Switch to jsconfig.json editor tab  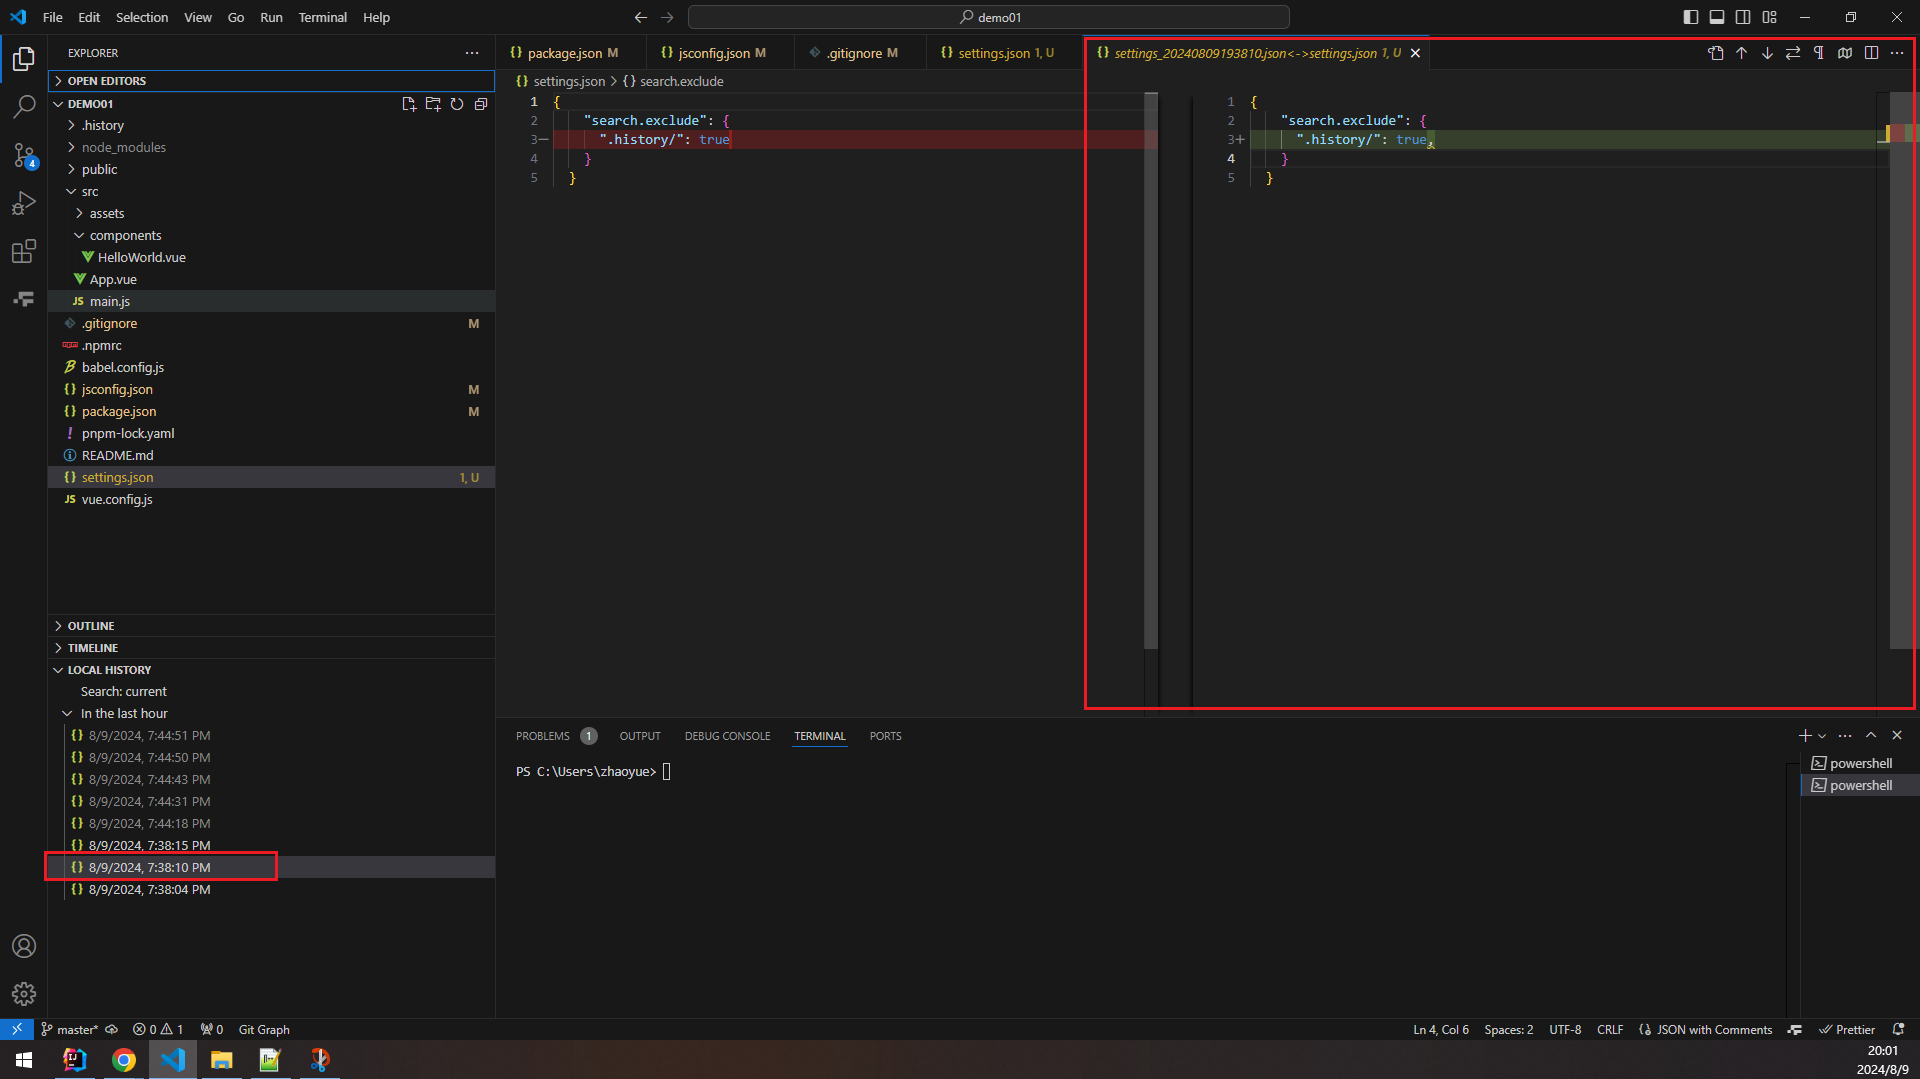pos(719,53)
